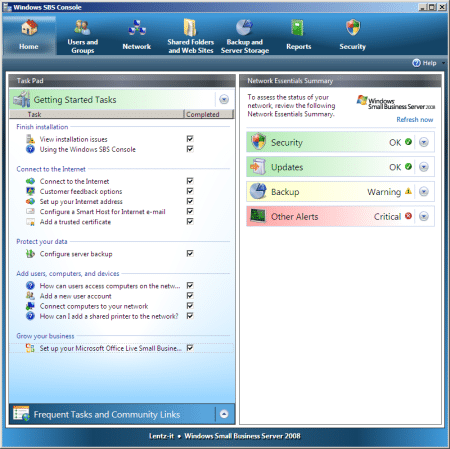The image size is (450, 449).
Task: Click the Getting Started Tasks header icon
Action: click(x=21, y=99)
